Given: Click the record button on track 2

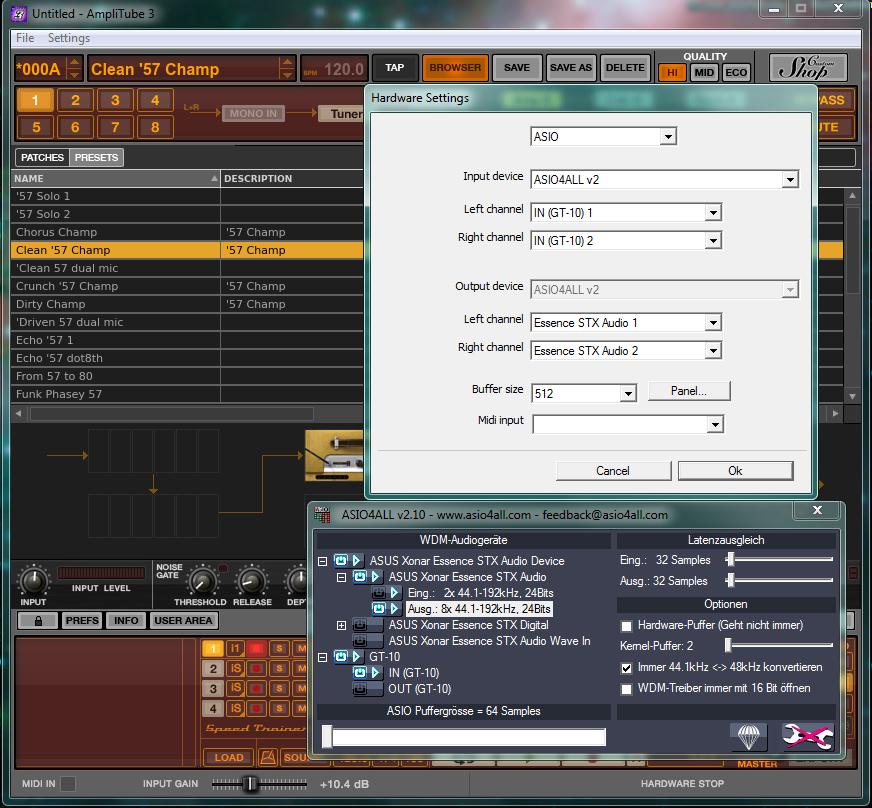Looking at the screenshot, I should 256,668.
